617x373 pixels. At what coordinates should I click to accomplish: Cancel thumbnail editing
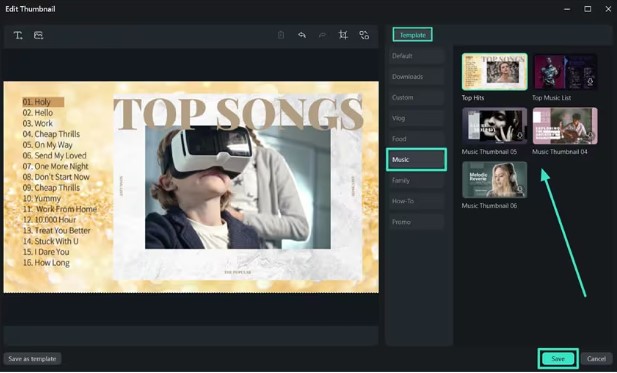coord(597,359)
